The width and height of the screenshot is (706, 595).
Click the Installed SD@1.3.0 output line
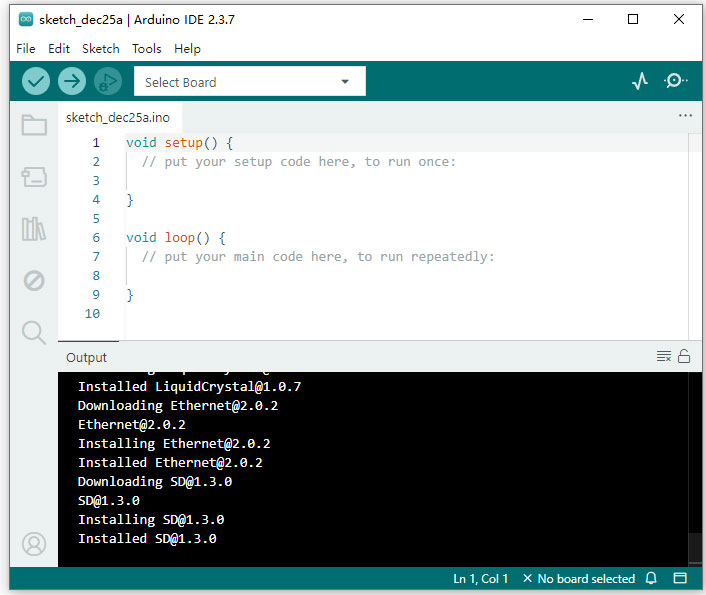147,538
